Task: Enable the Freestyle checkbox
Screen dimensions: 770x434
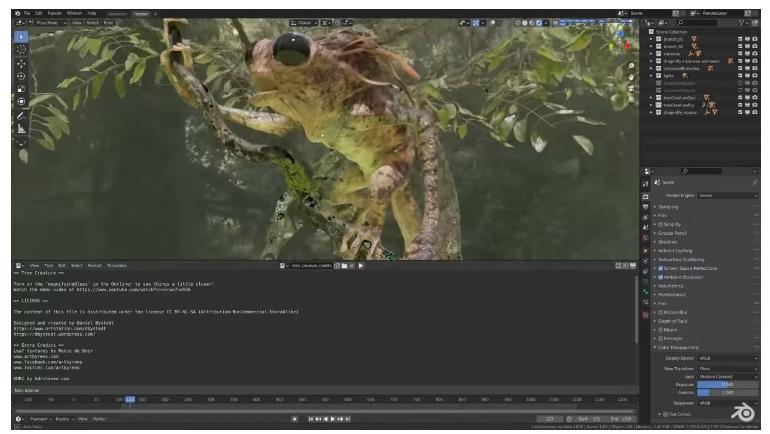Action: tap(661, 339)
